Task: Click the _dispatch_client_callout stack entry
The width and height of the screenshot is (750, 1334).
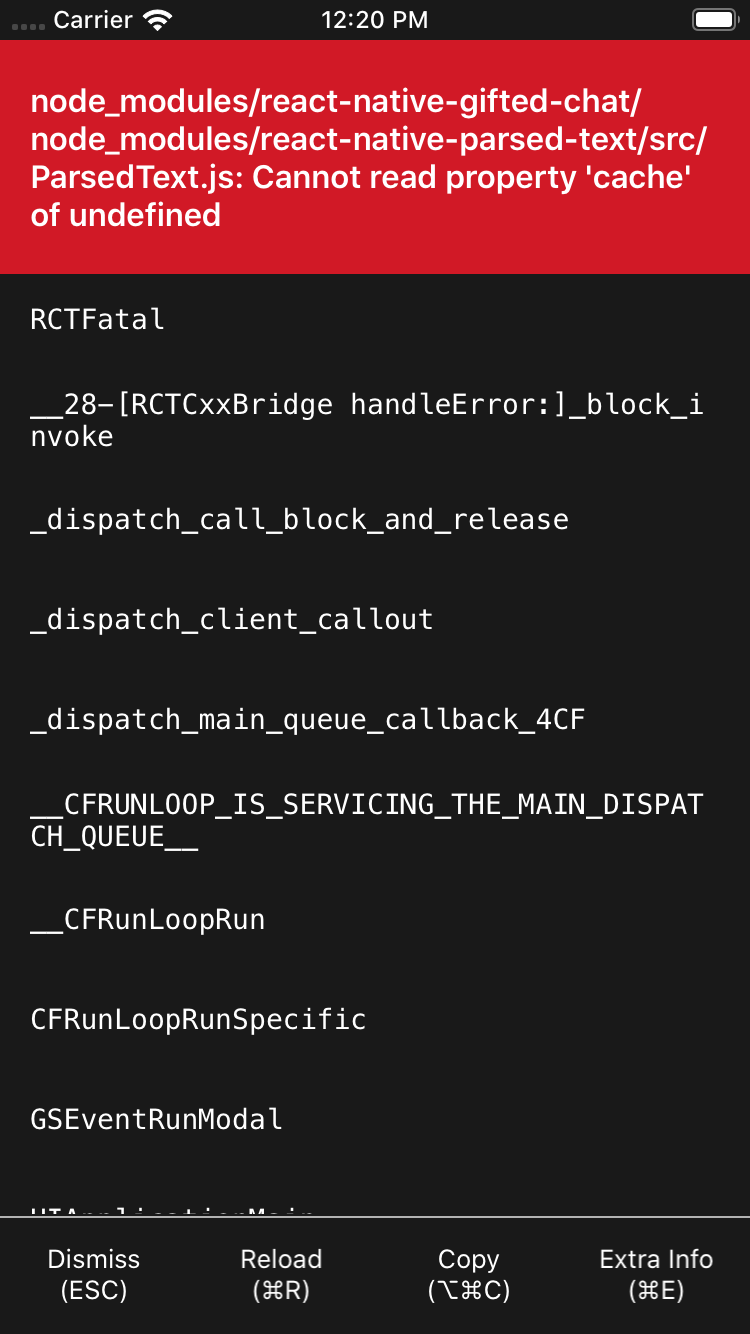Action: pyautogui.click(x=230, y=619)
